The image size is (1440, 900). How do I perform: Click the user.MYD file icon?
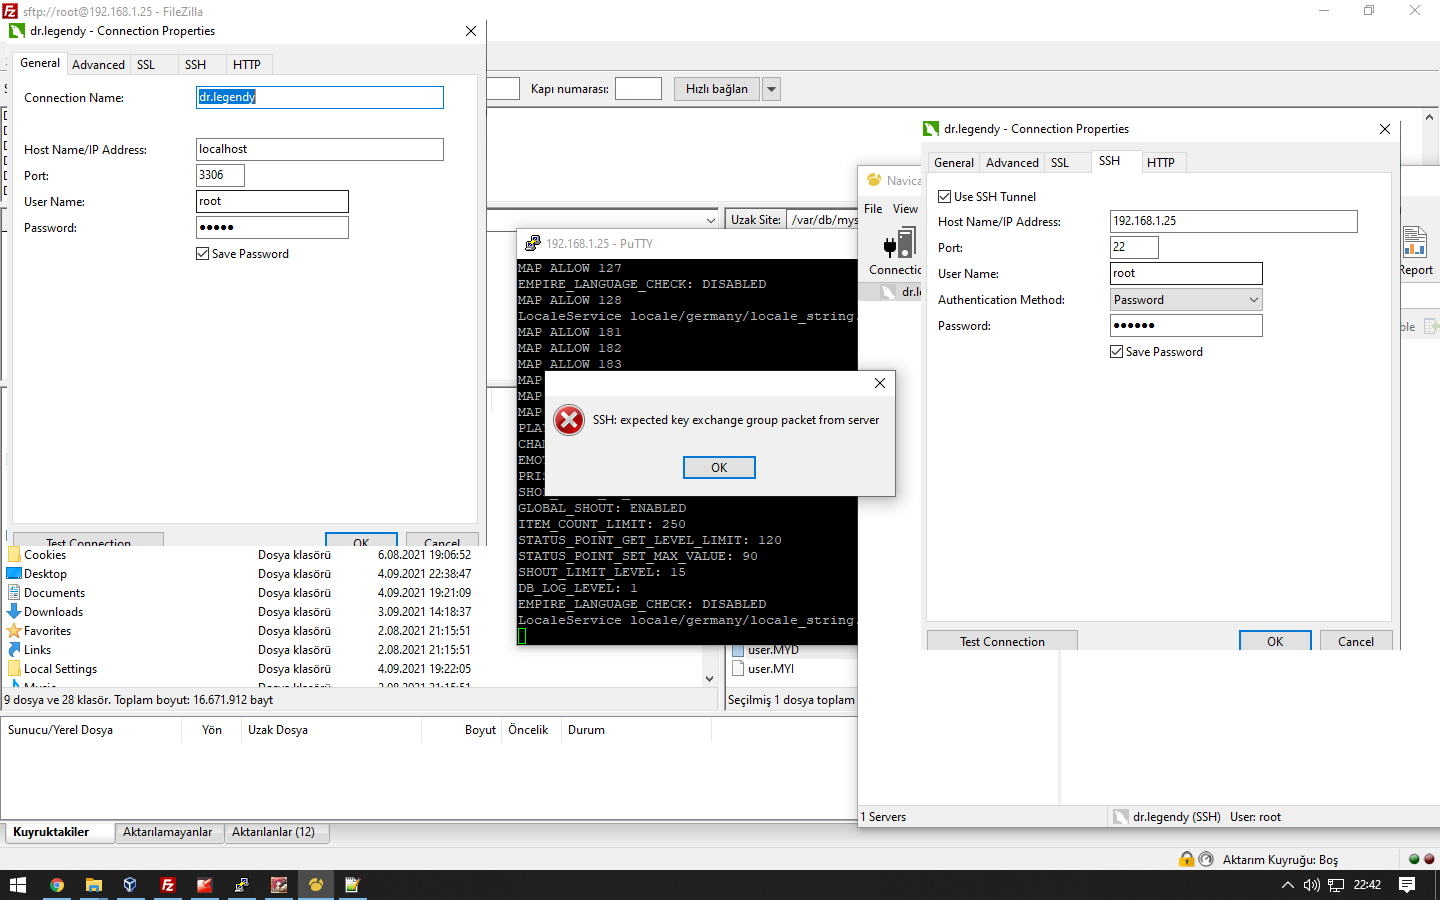[x=738, y=650]
